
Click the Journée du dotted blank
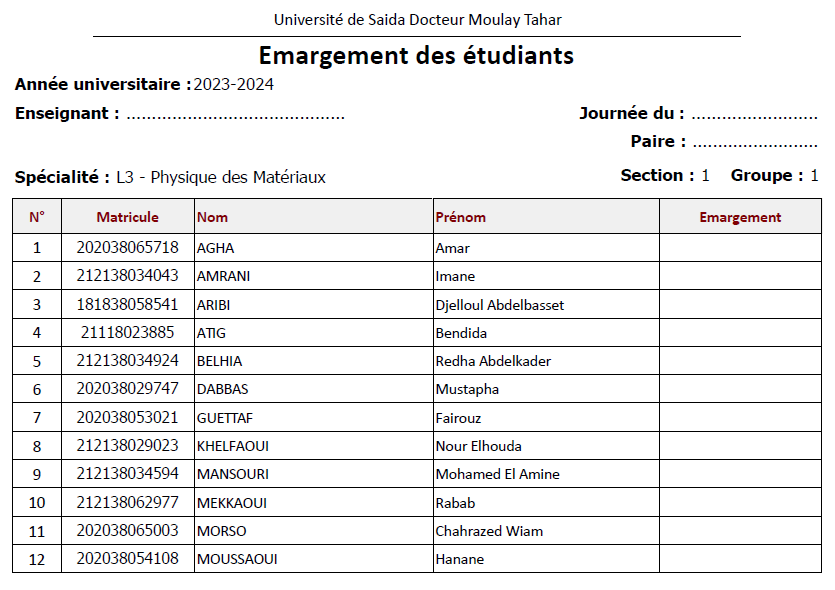point(755,115)
